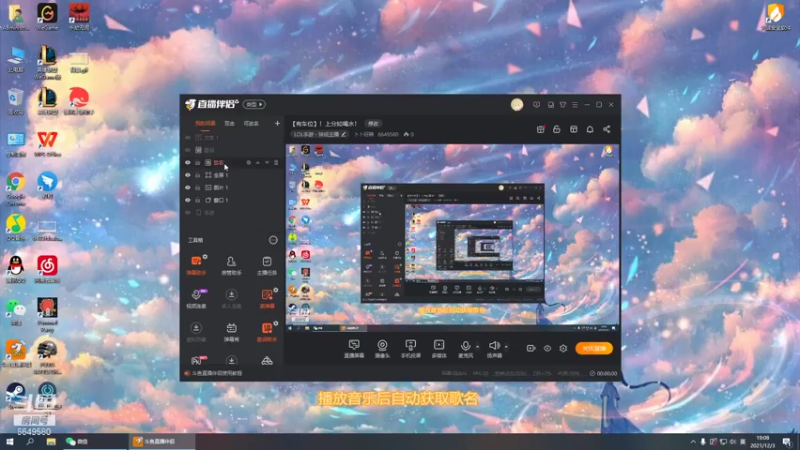Screen dimensions: 800x450
Task: Click the padlock icon in header toolbar
Action: 557,129
